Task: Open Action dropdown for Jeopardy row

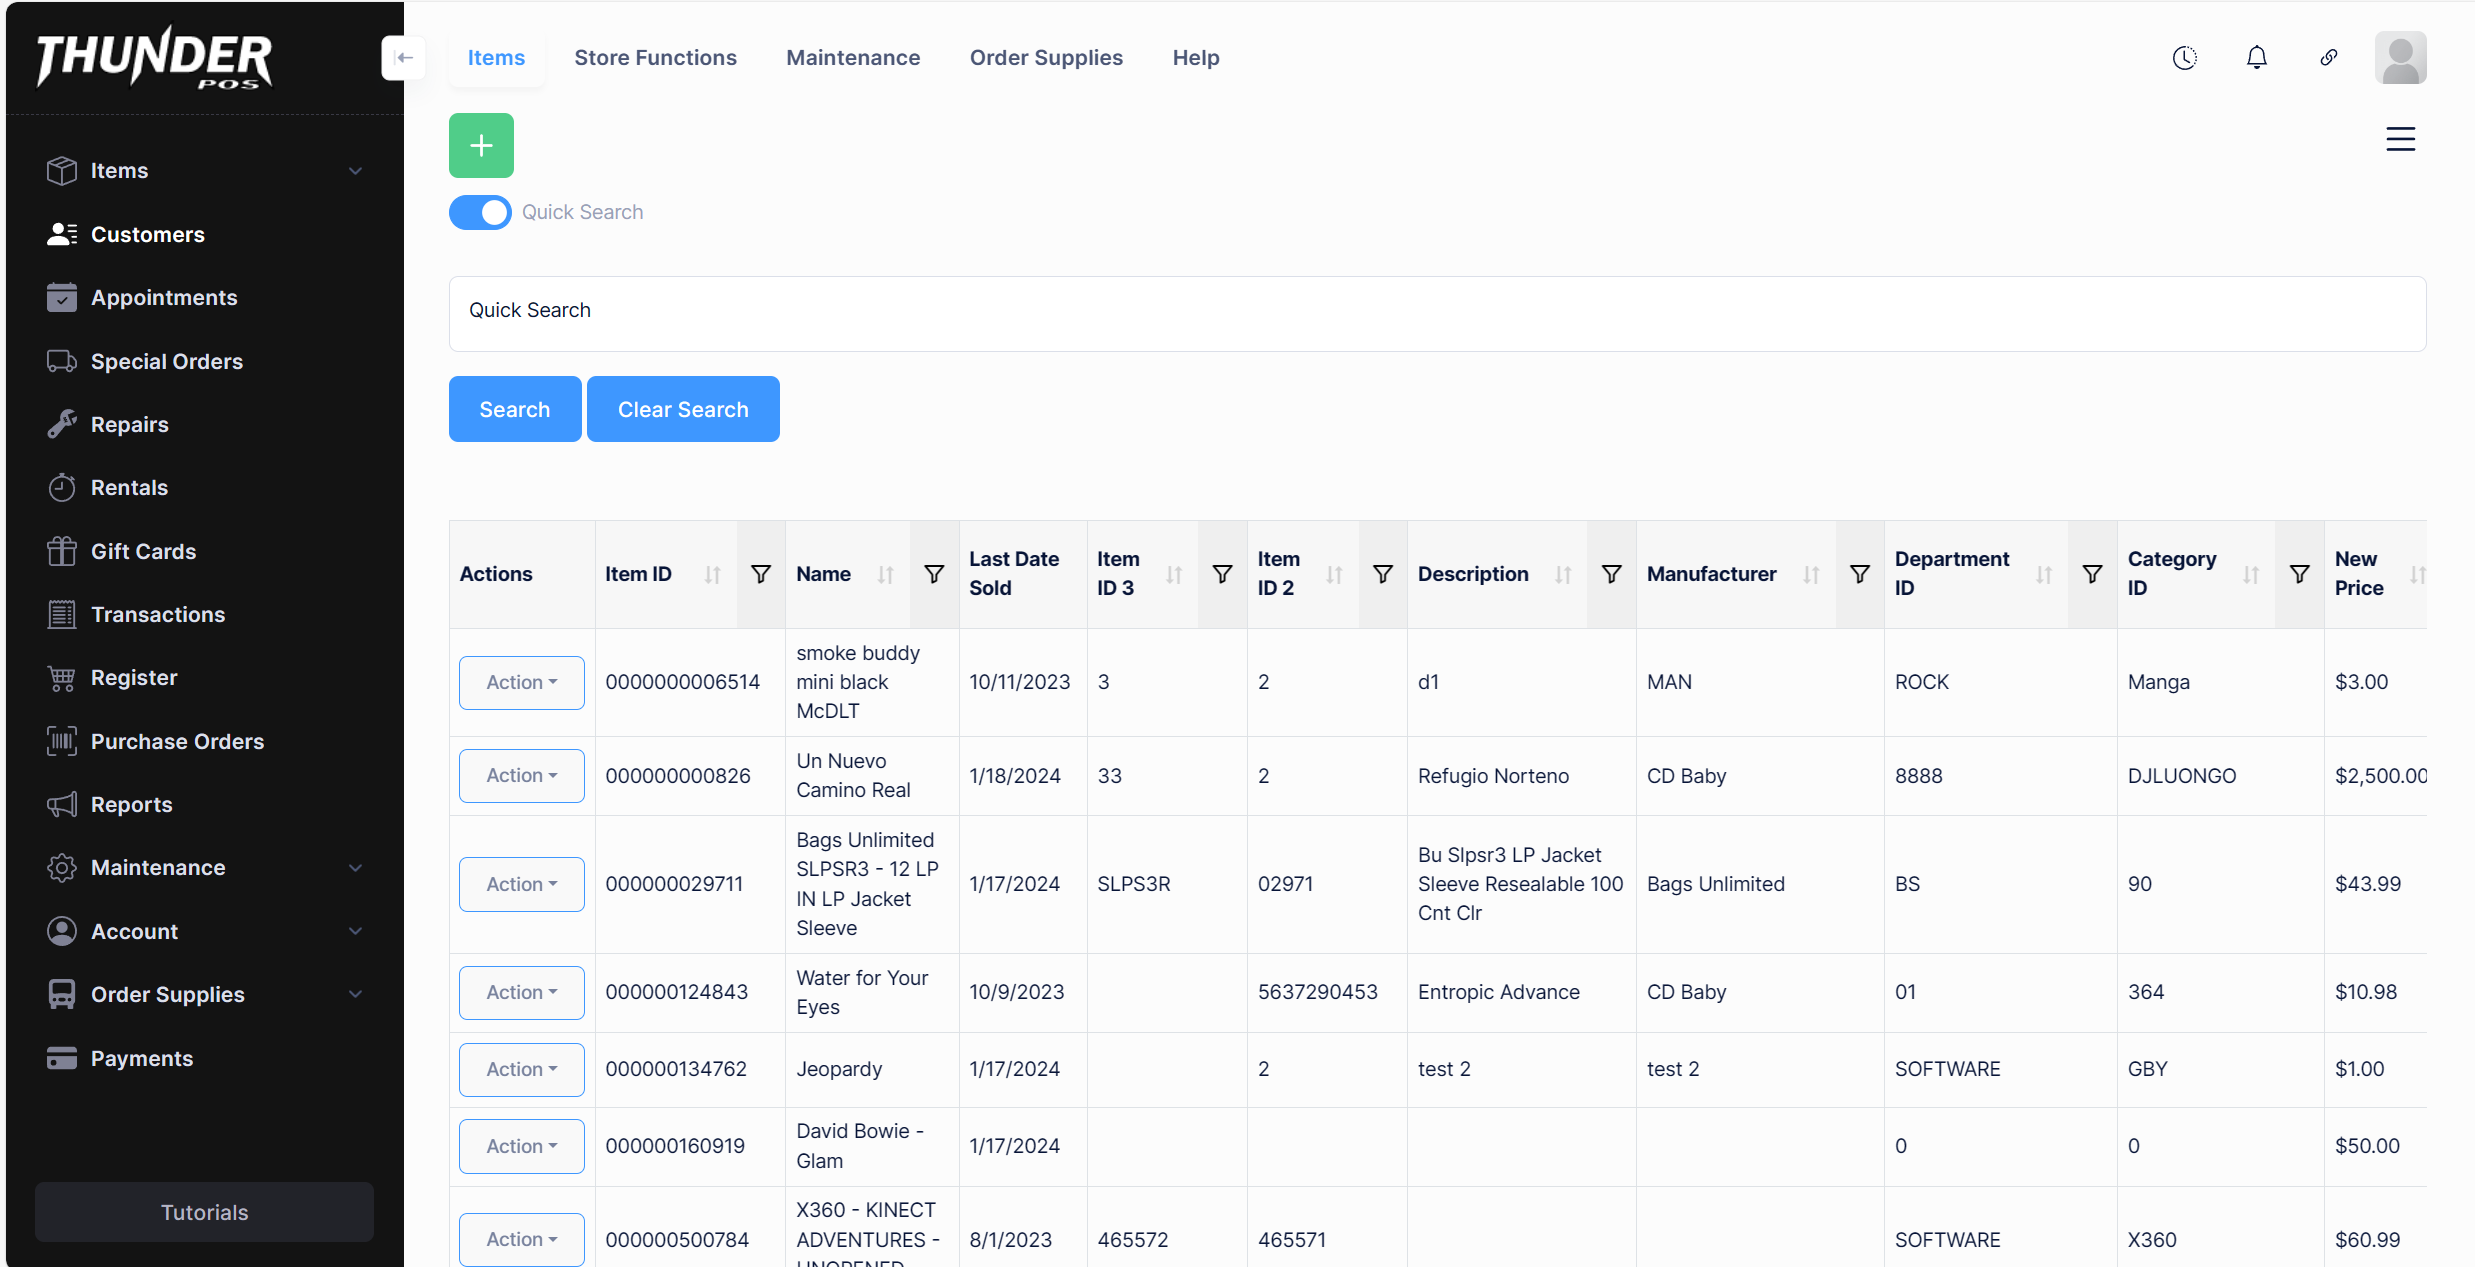Action: 521,1069
